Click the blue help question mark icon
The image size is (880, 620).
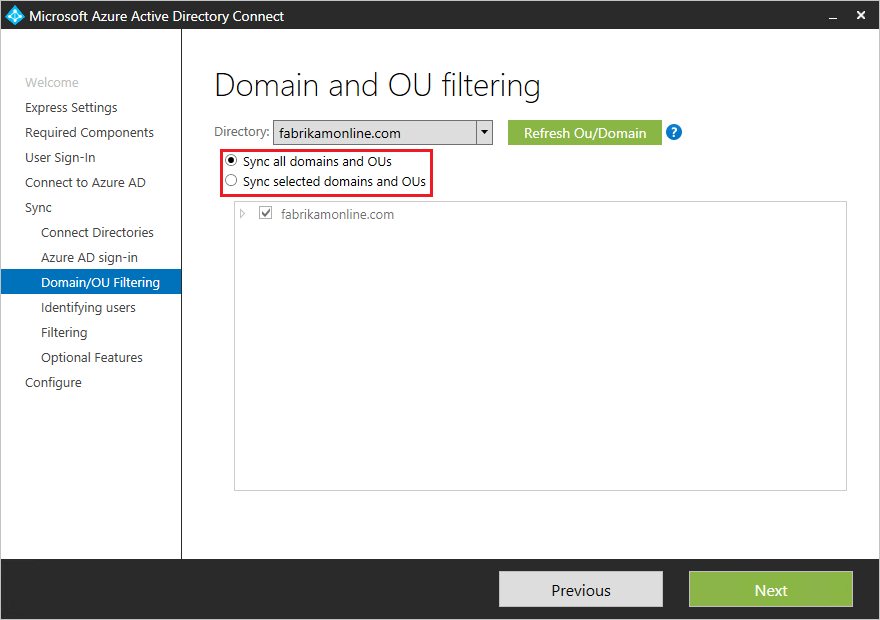tap(674, 132)
